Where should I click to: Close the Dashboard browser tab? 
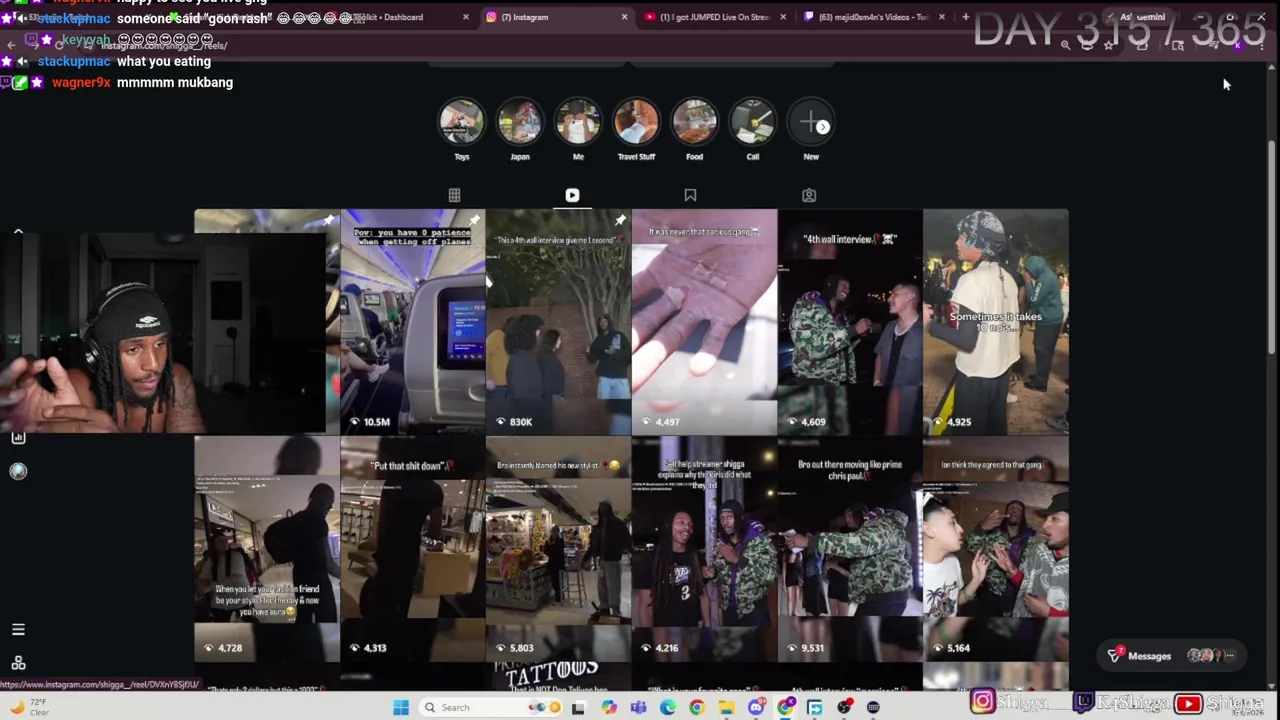(x=465, y=17)
